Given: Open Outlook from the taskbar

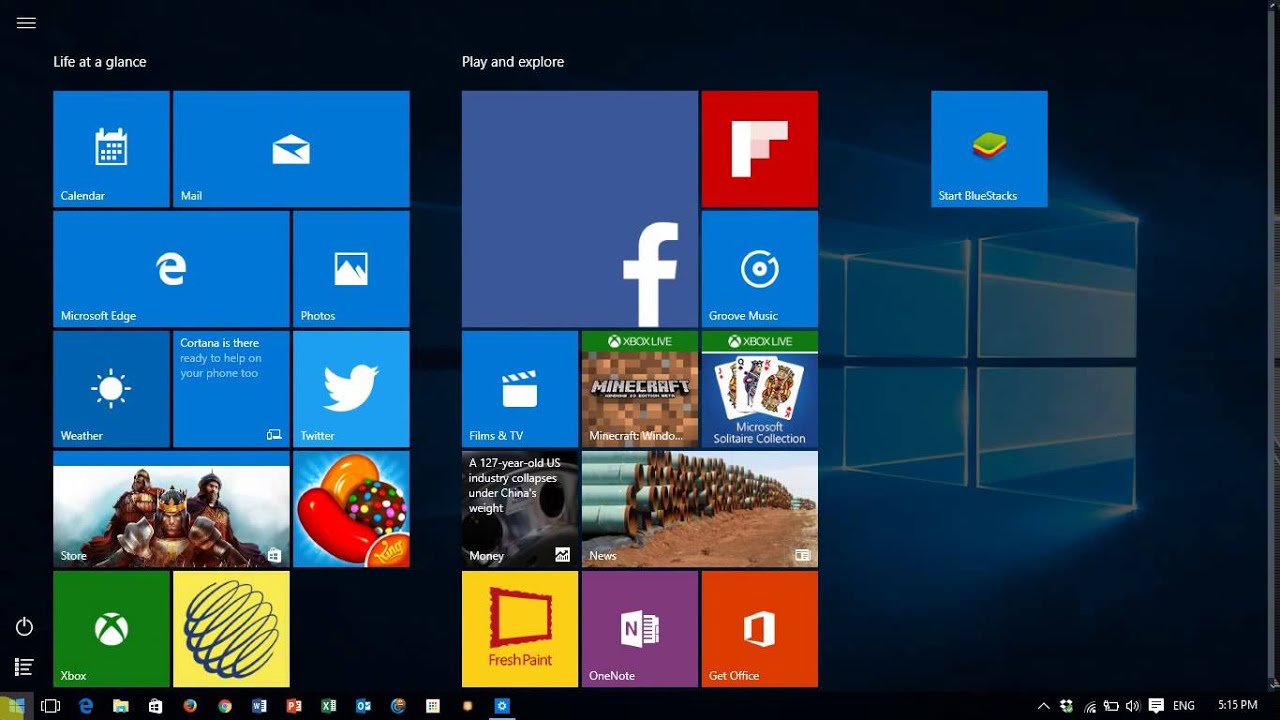Looking at the screenshot, I should (x=364, y=706).
